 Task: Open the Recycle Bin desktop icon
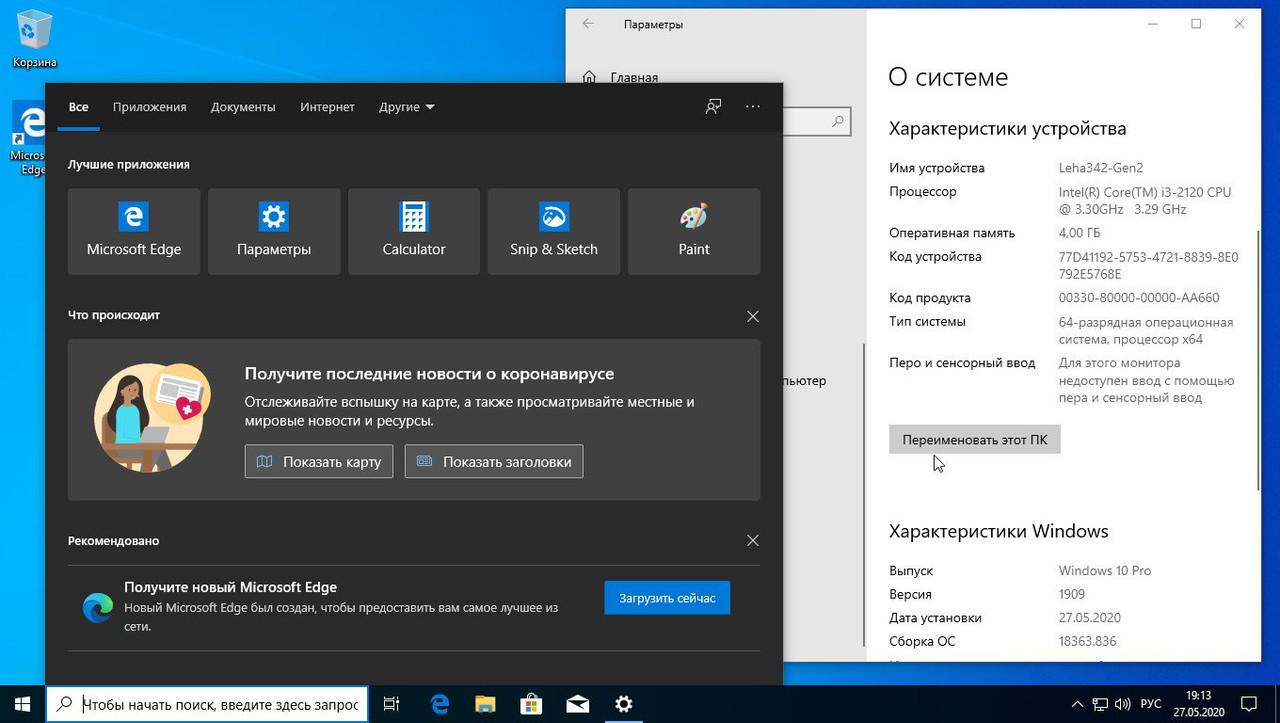coord(33,38)
